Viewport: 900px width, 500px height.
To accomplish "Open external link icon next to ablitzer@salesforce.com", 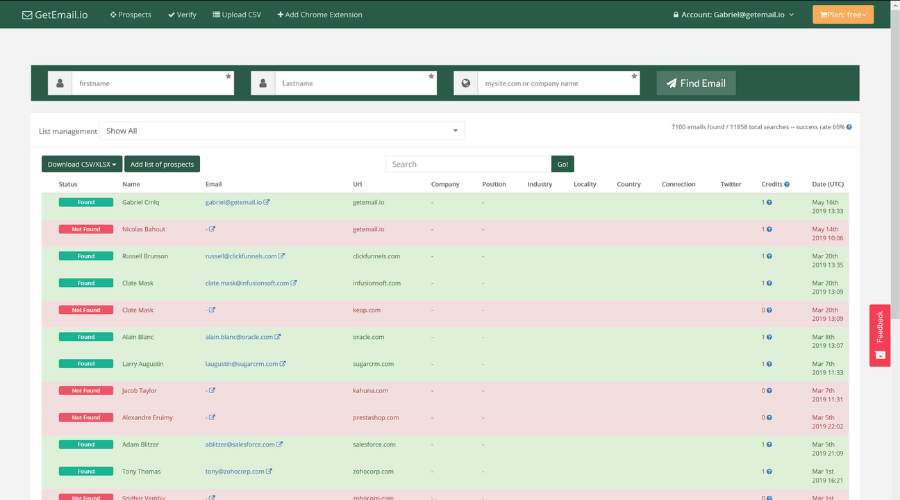I will pos(280,444).
